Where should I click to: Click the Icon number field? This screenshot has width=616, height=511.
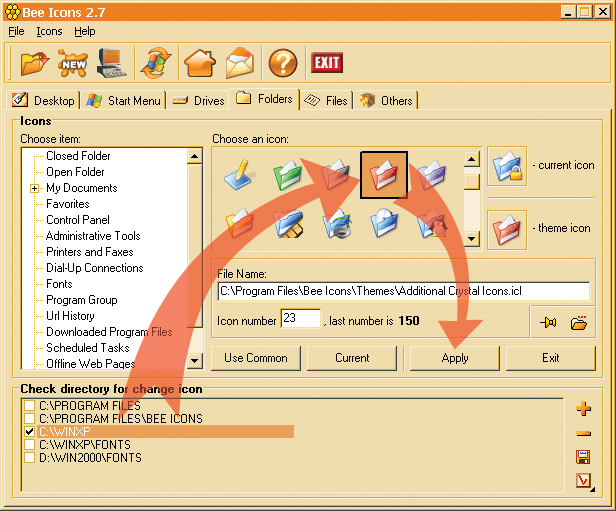click(x=301, y=318)
